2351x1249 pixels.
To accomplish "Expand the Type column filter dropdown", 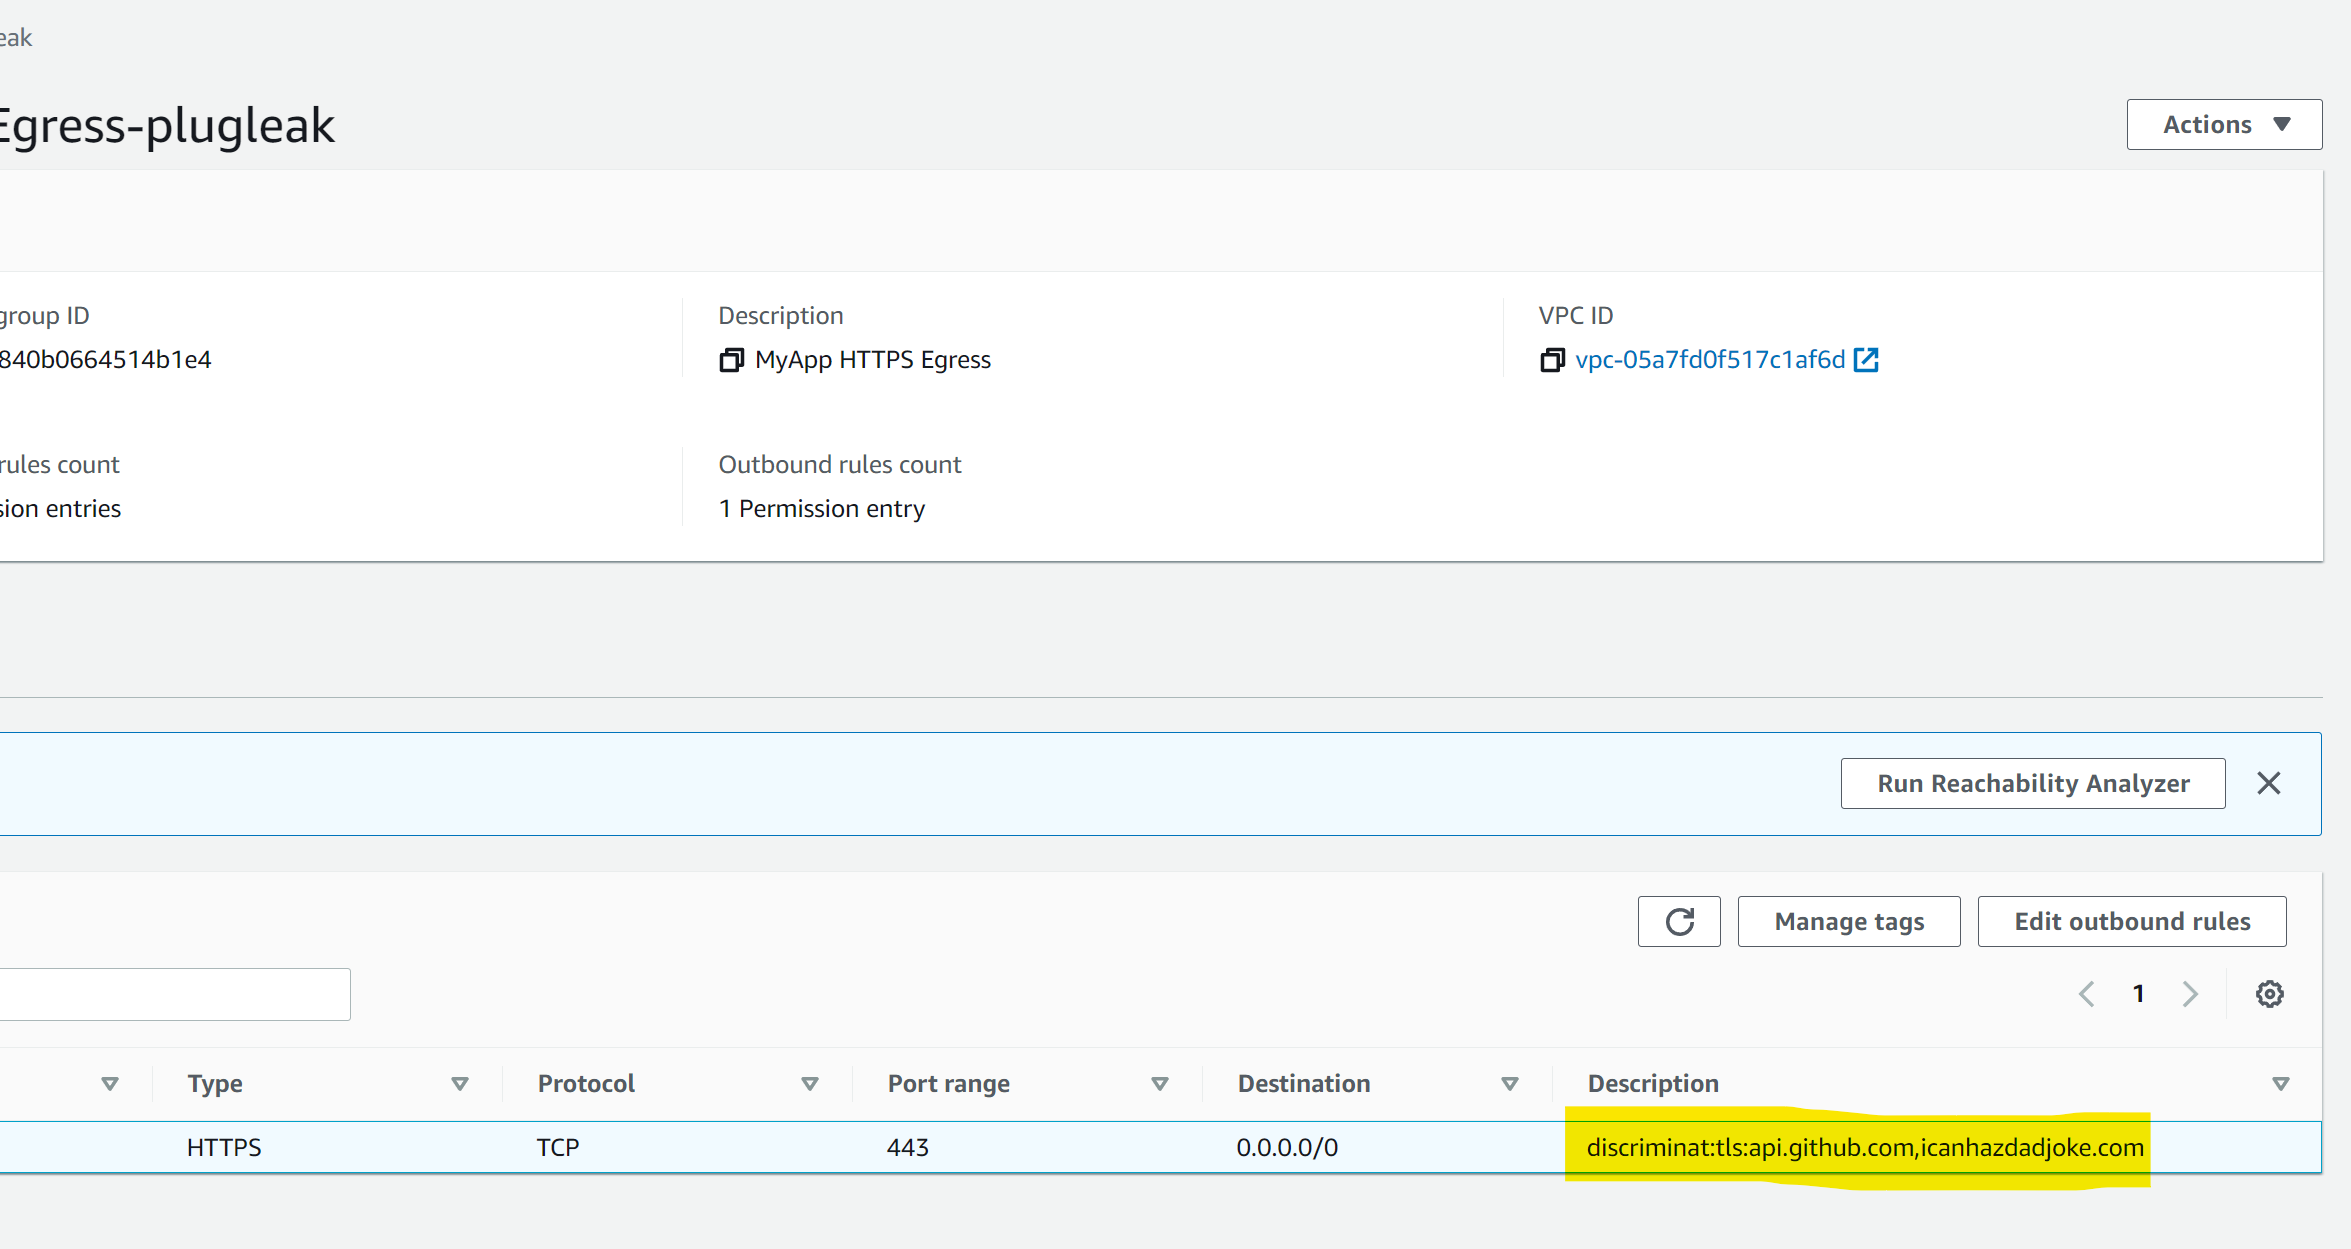I will pos(462,1083).
